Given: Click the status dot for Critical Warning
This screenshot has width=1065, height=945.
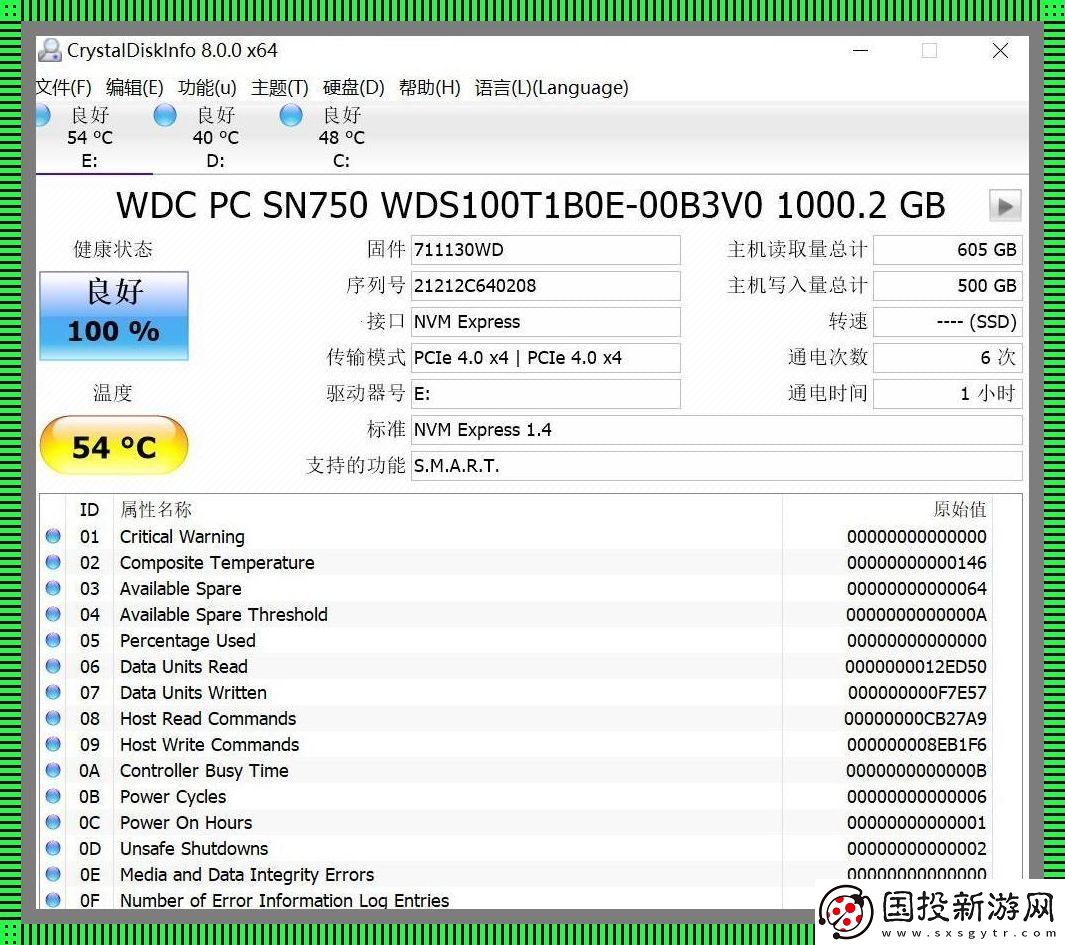Looking at the screenshot, I should click(53, 537).
